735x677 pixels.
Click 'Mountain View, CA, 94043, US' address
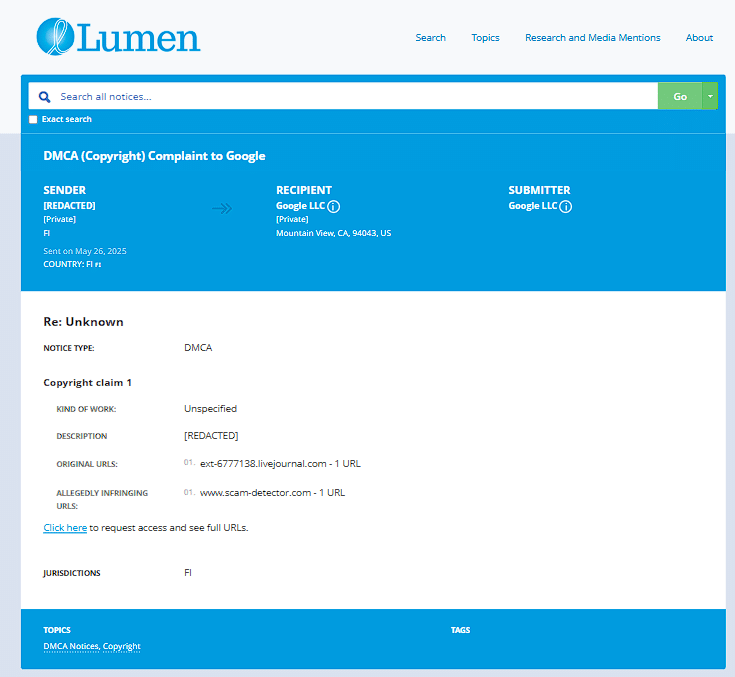pyautogui.click(x=333, y=233)
